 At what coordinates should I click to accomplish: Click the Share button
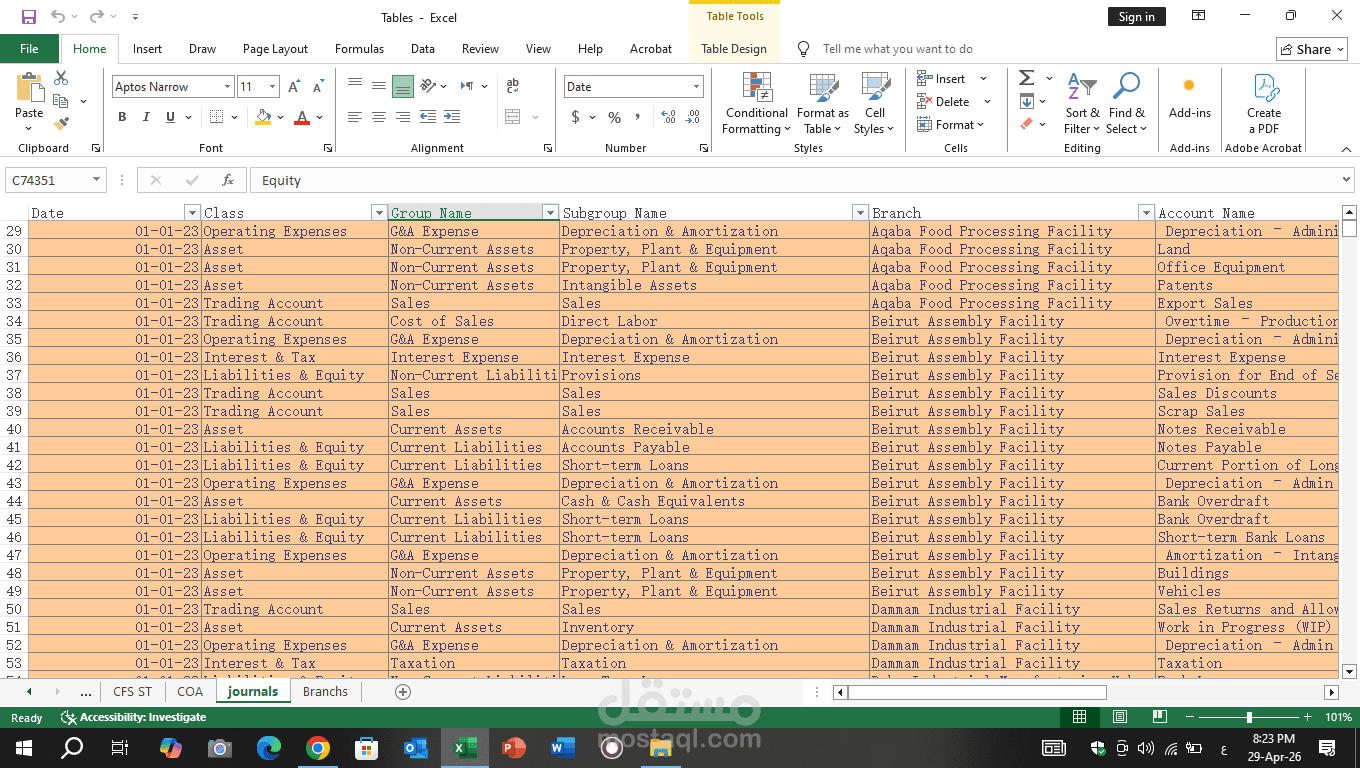[1312, 49]
